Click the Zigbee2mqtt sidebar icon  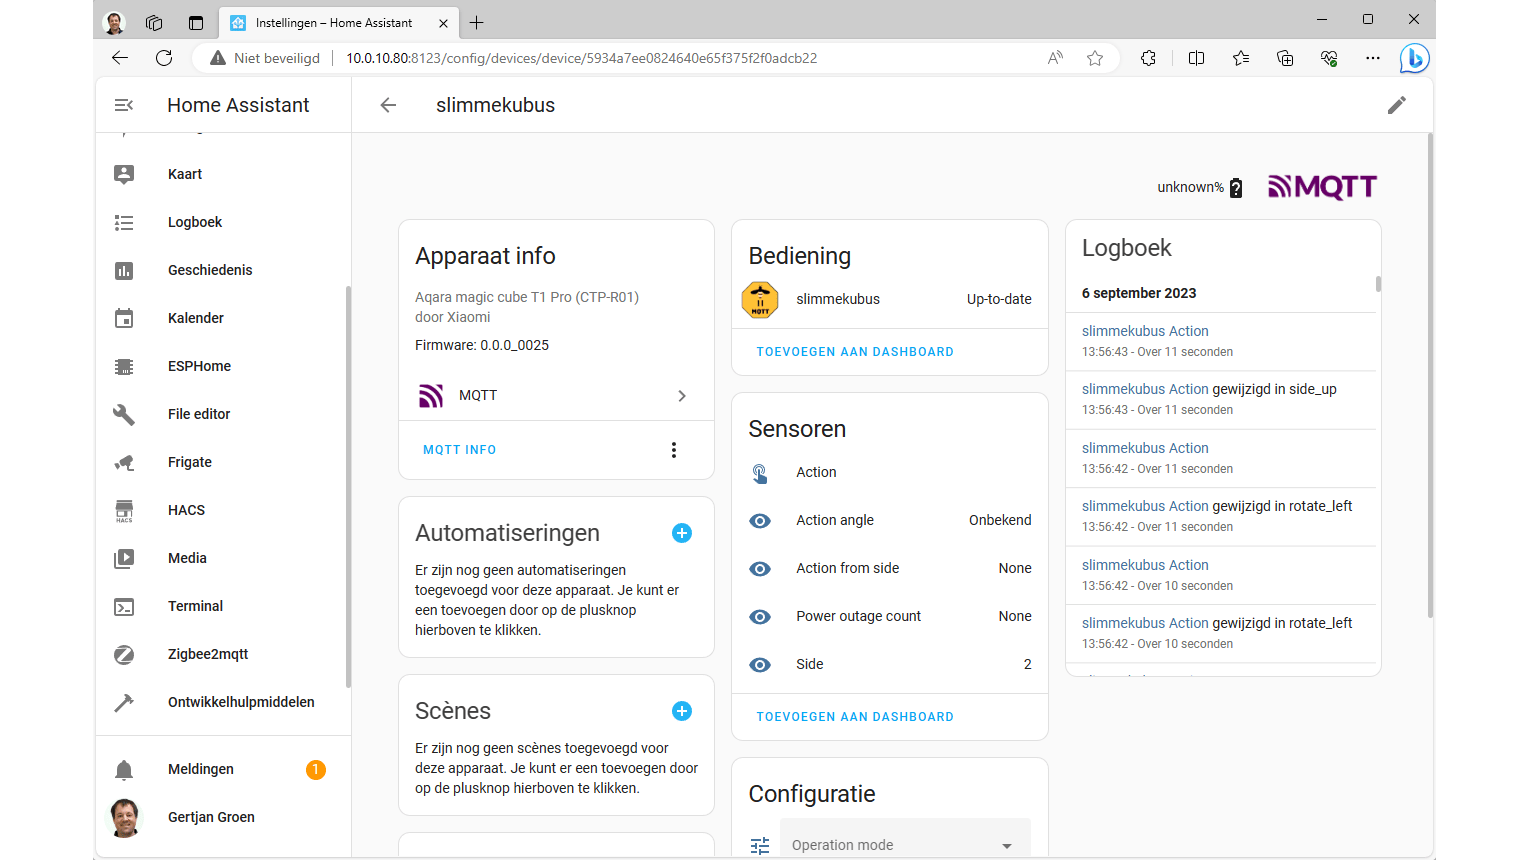tap(124, 654)
